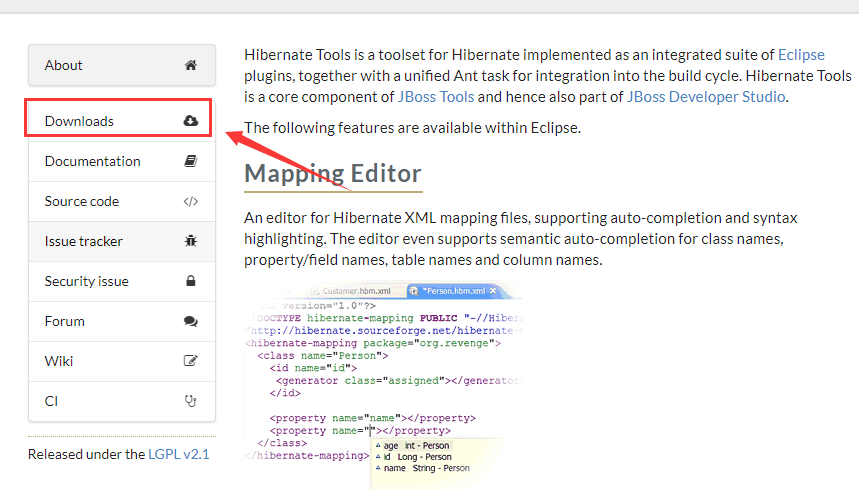Open the Issue tracker menu entry
Image resolution: width=859 pixels, height=490 pixels.
click(122, 241)
